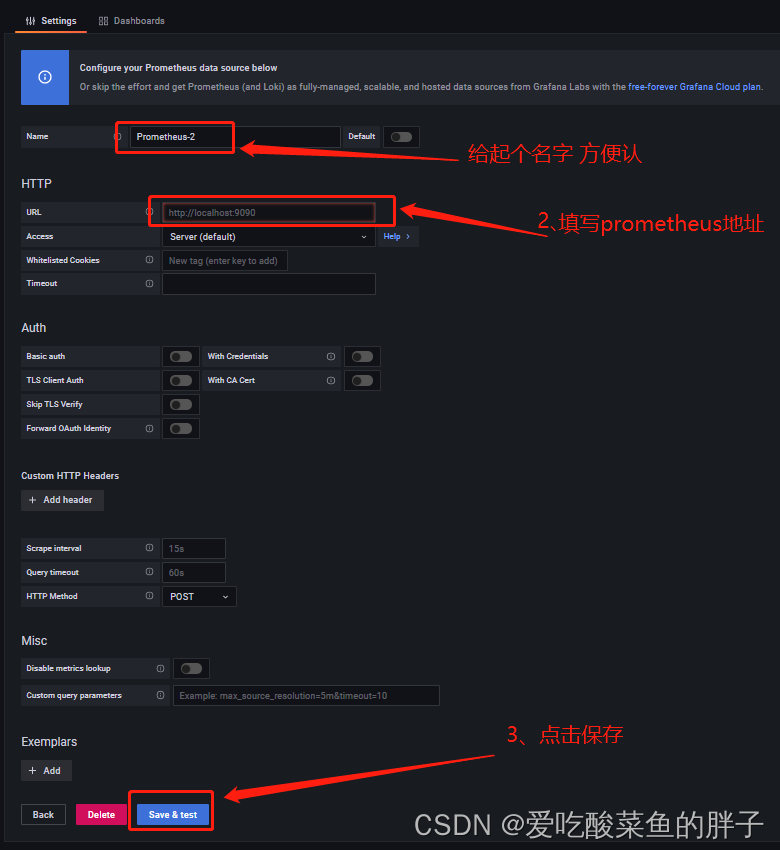Enable the Skip TLS Verify toggle
780x850 pixels.
(x=181, y=404)
